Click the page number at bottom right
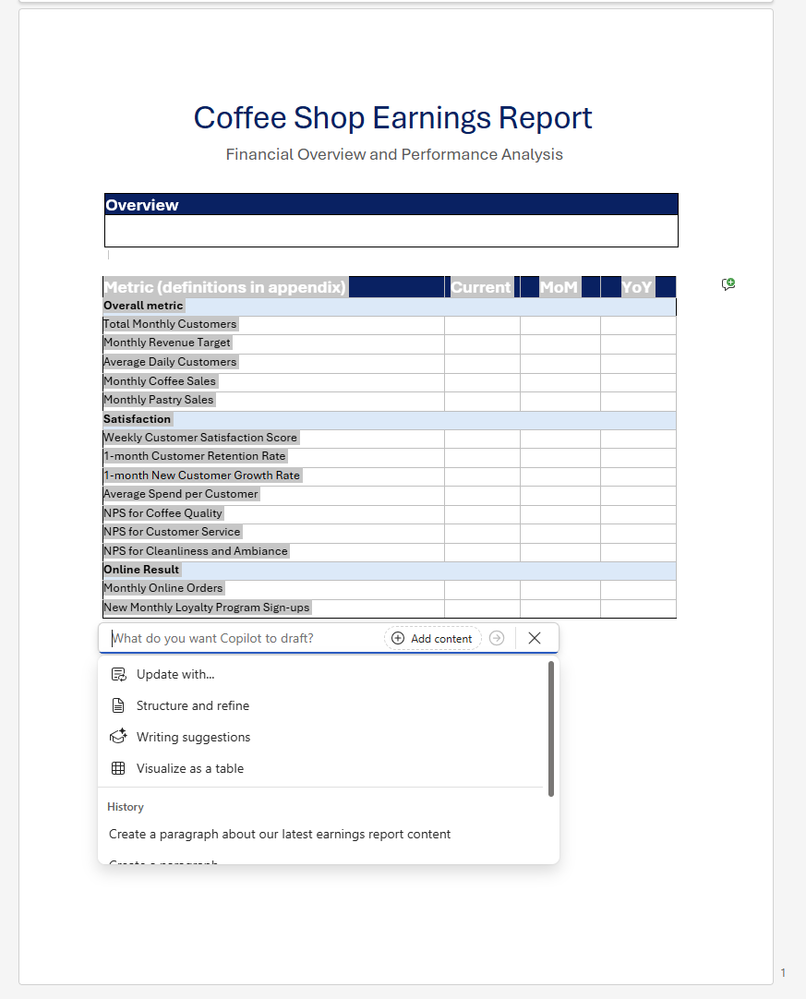This screenshot has height=999, width=806. pos(782,971)
